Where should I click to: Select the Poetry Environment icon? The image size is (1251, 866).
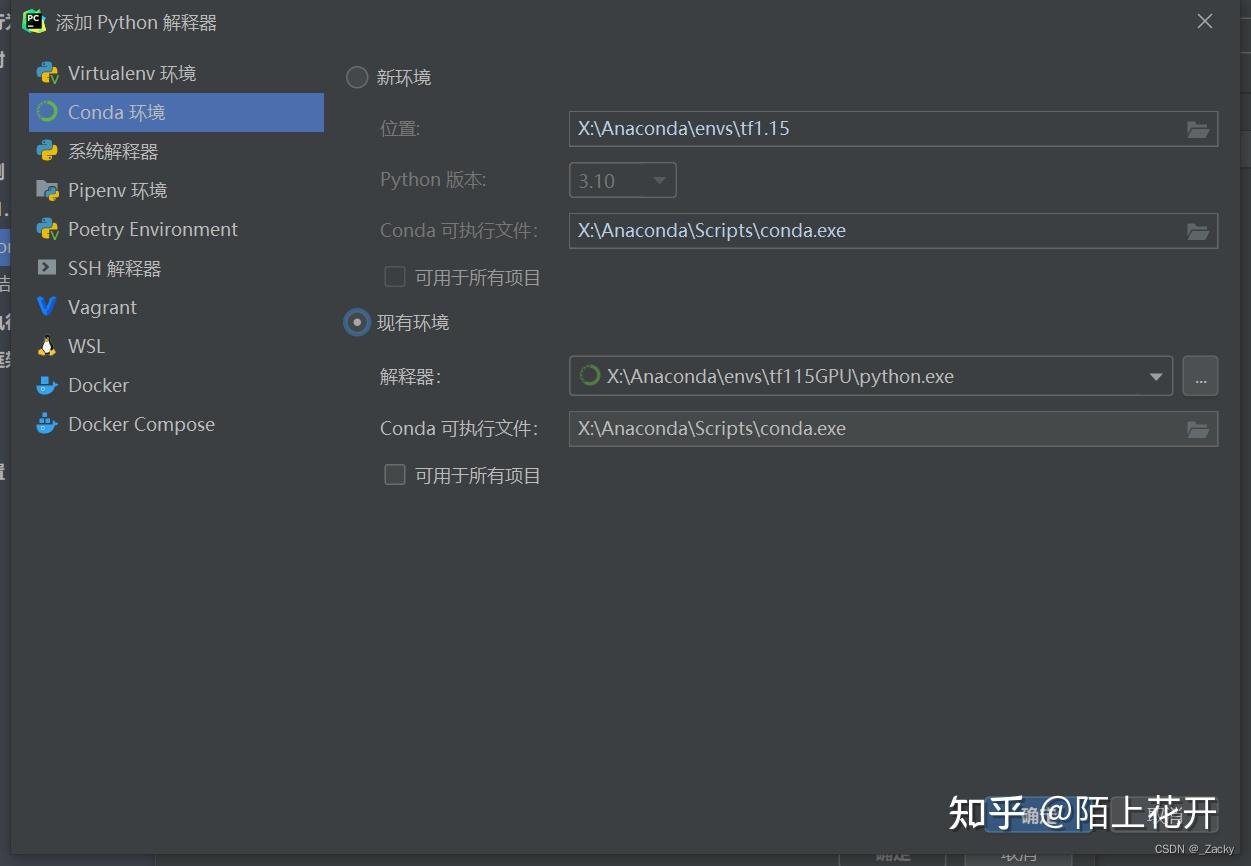(47, 229)
